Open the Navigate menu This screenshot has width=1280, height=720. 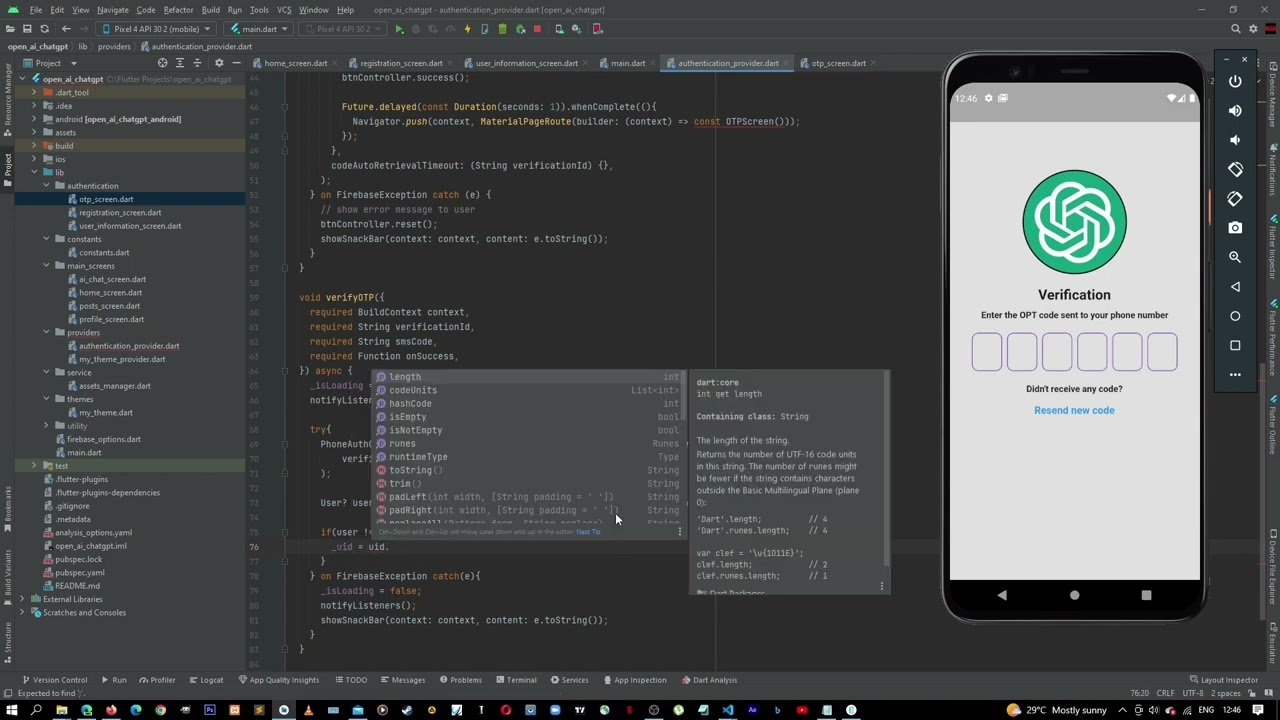click(113, 10)
